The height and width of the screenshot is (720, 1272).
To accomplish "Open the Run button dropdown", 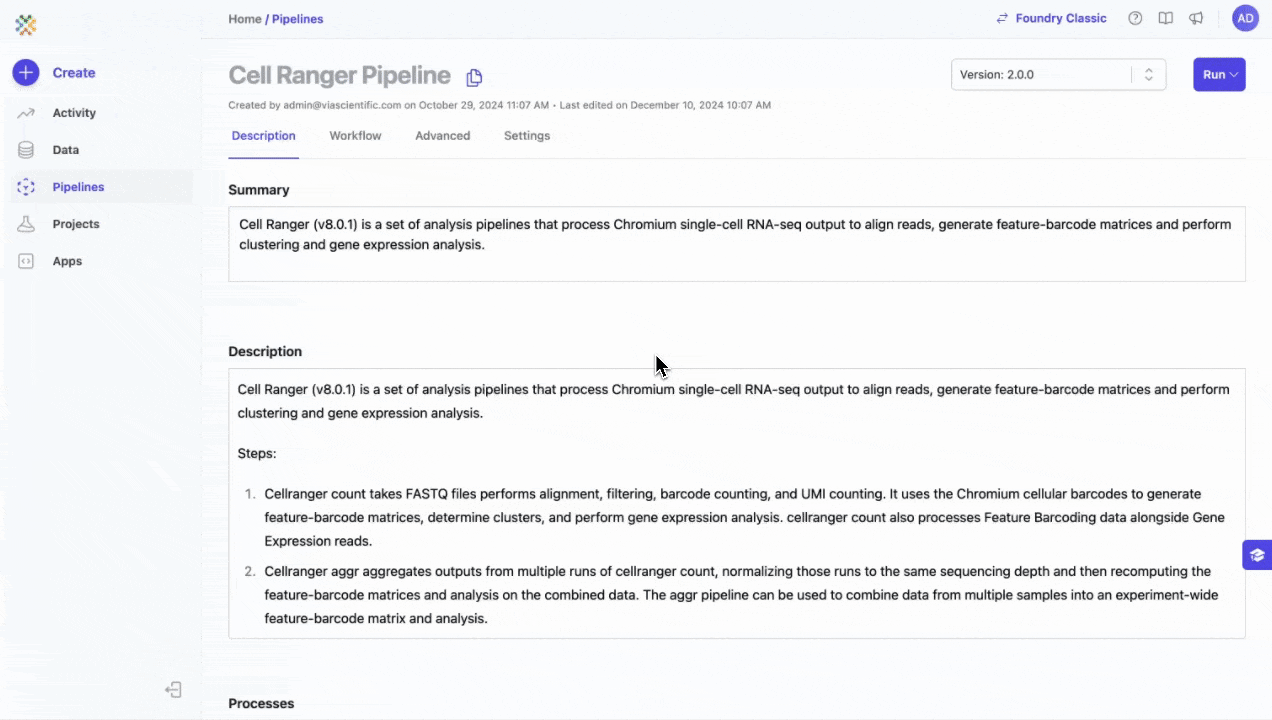I will click(x=1219, y=75).
